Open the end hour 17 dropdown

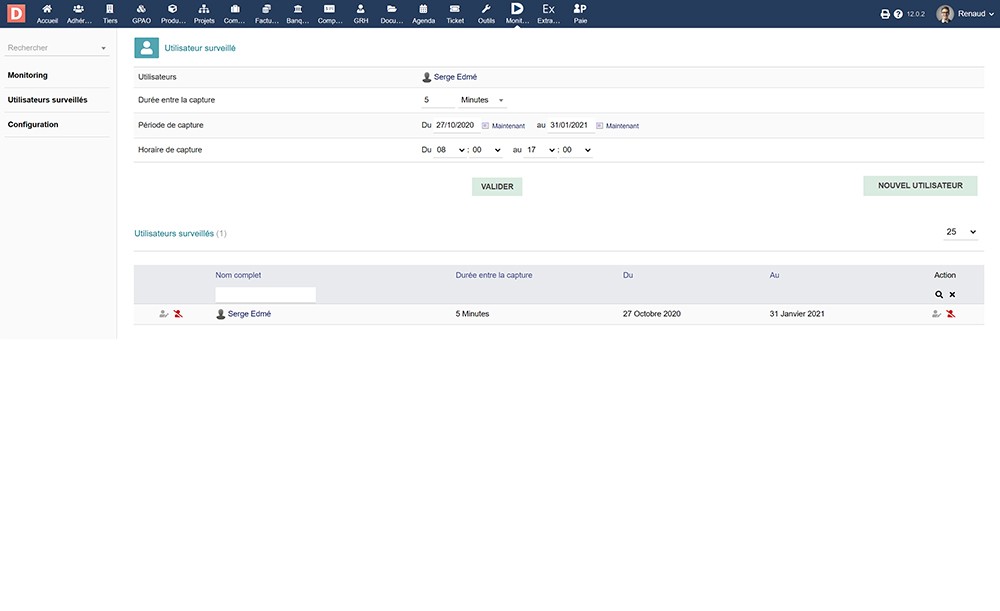540,150
